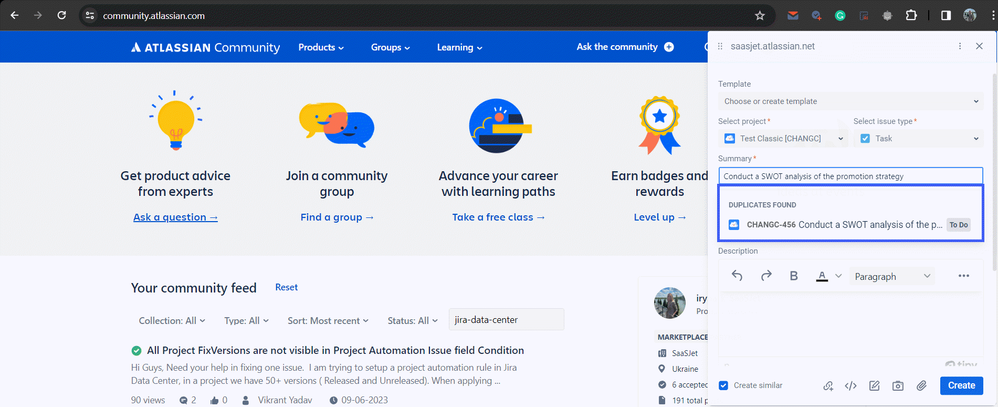Screen dimensions: 998x407
Task: Go back in browser history
Action: (x=15, y=16)
